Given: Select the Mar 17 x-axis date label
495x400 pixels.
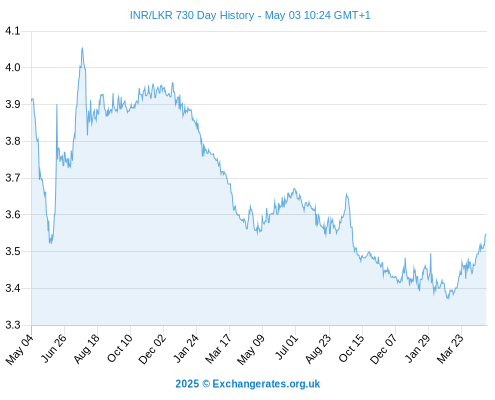Looking at the screenshot, I should click(x=218, y=349).
